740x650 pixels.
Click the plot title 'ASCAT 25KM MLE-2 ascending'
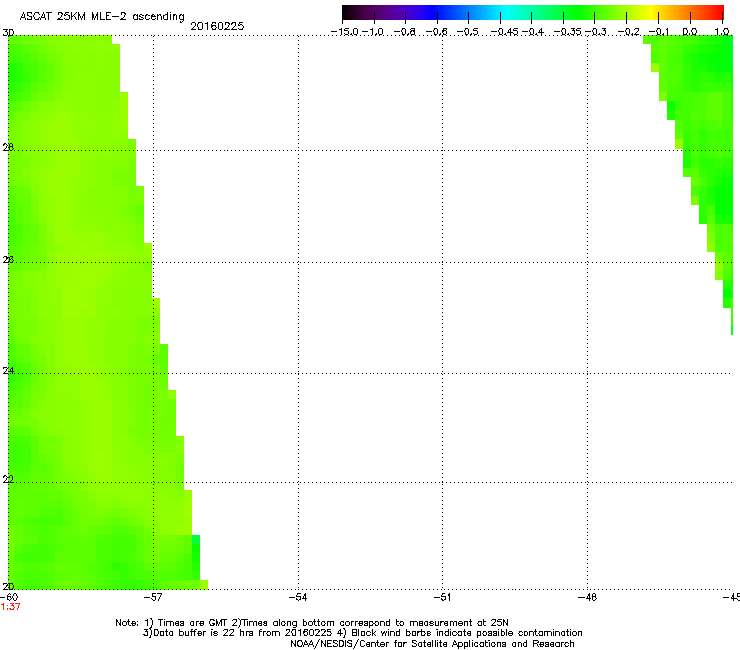[102, 16]
